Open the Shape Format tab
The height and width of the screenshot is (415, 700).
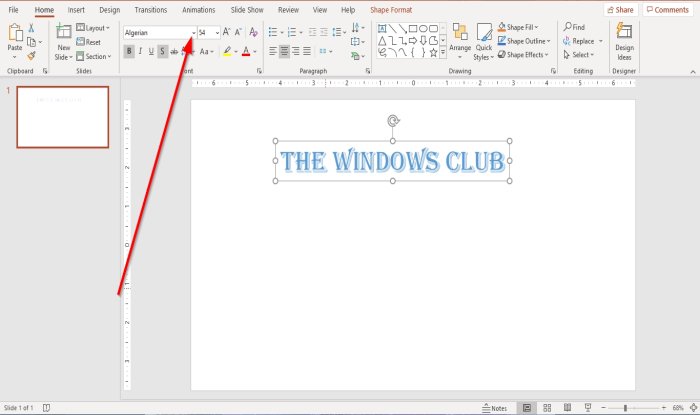tap(391, 10)
